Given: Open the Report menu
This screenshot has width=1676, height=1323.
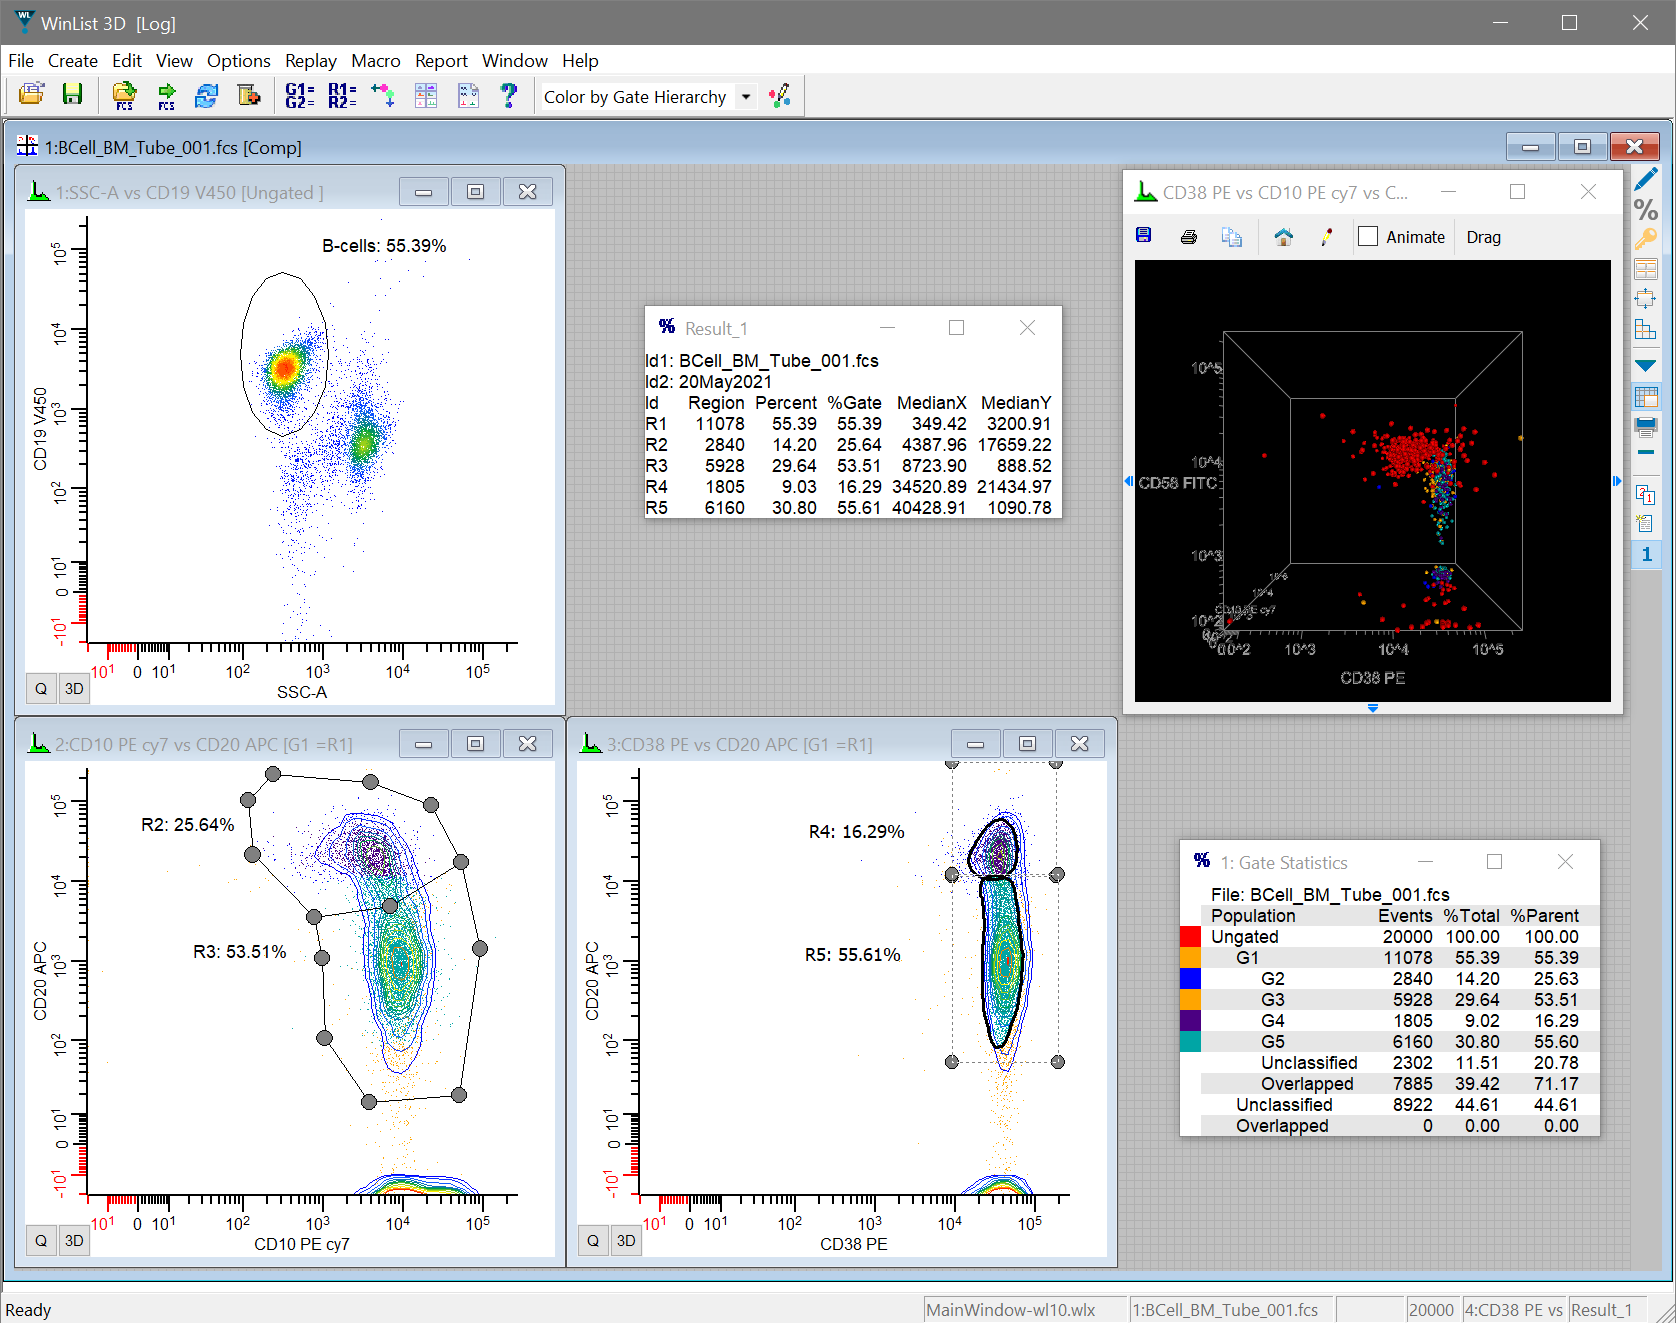Looking at the screenshot, I should (441, 61).
